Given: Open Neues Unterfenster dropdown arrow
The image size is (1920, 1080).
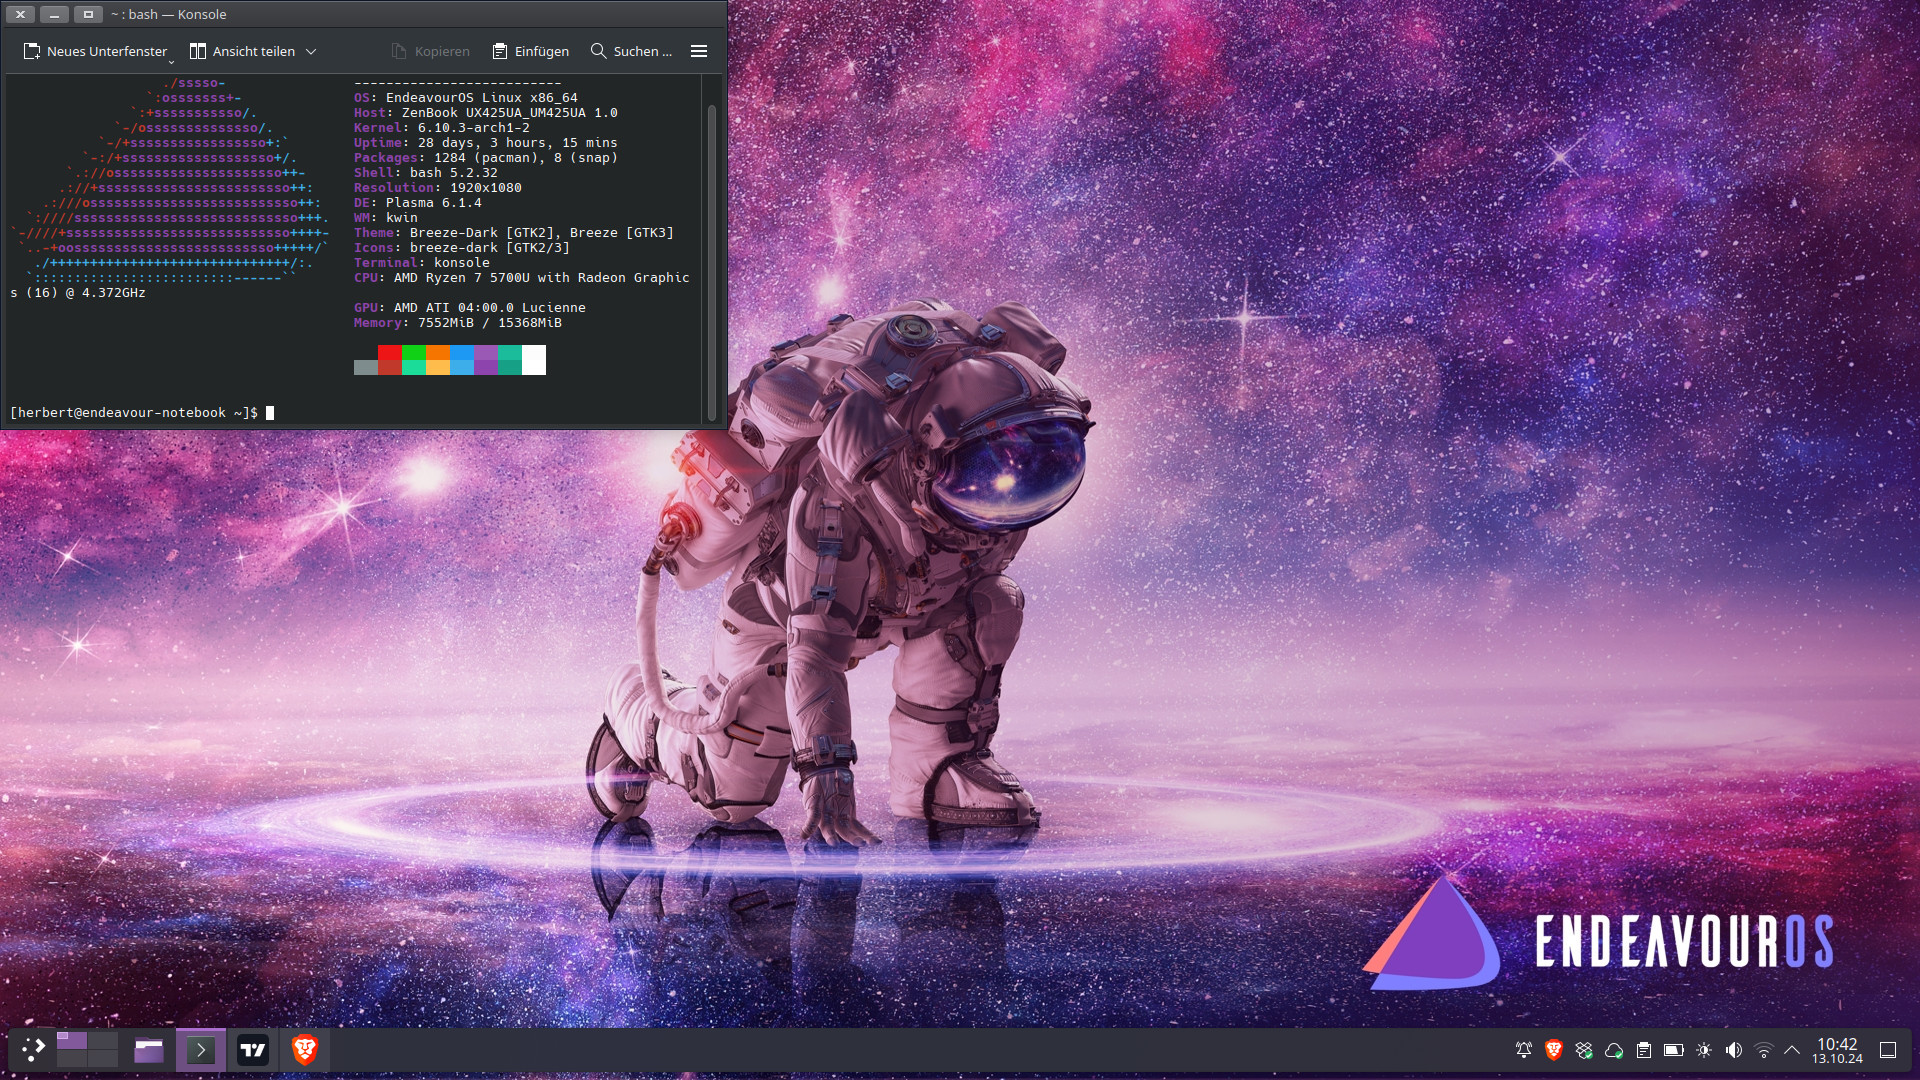Looking at the screenshot, I should tap(171, 60).
